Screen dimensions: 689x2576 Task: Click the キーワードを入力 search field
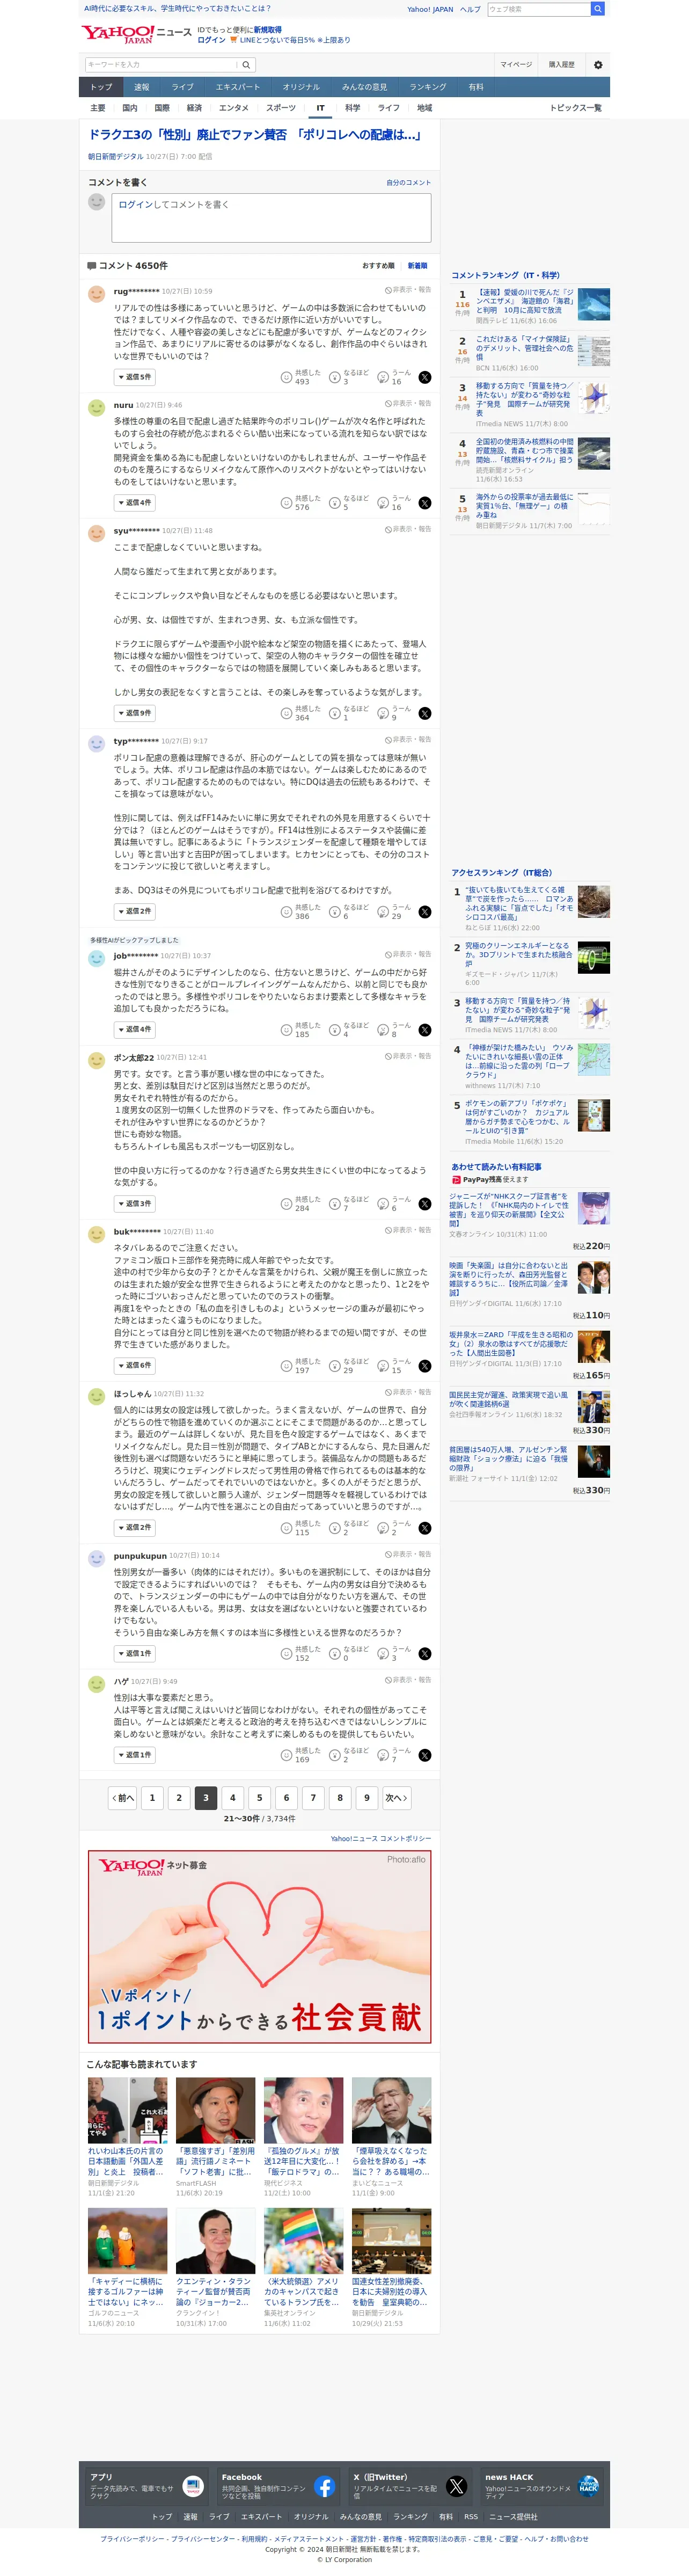pyautogui.click(x=160, y=65)
